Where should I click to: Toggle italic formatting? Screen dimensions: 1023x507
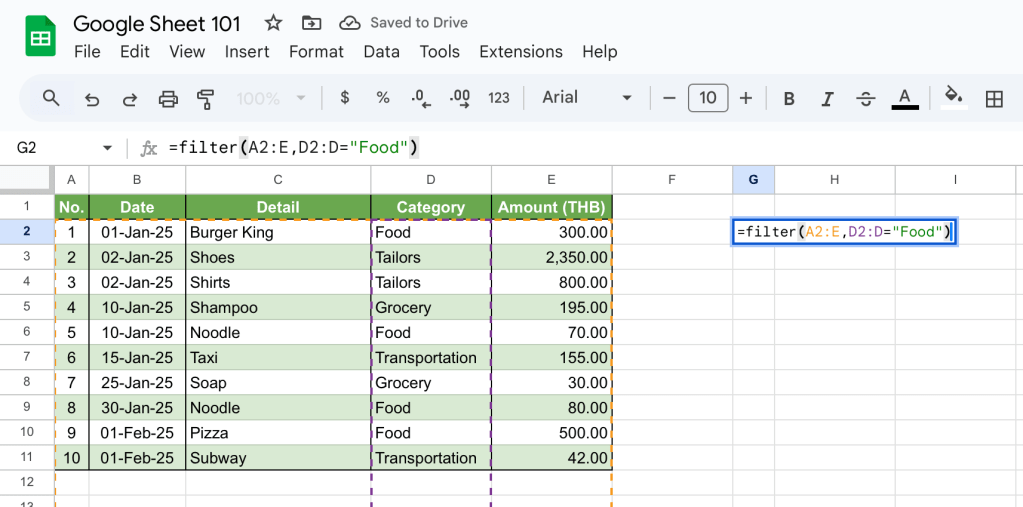tap(827, 98)
